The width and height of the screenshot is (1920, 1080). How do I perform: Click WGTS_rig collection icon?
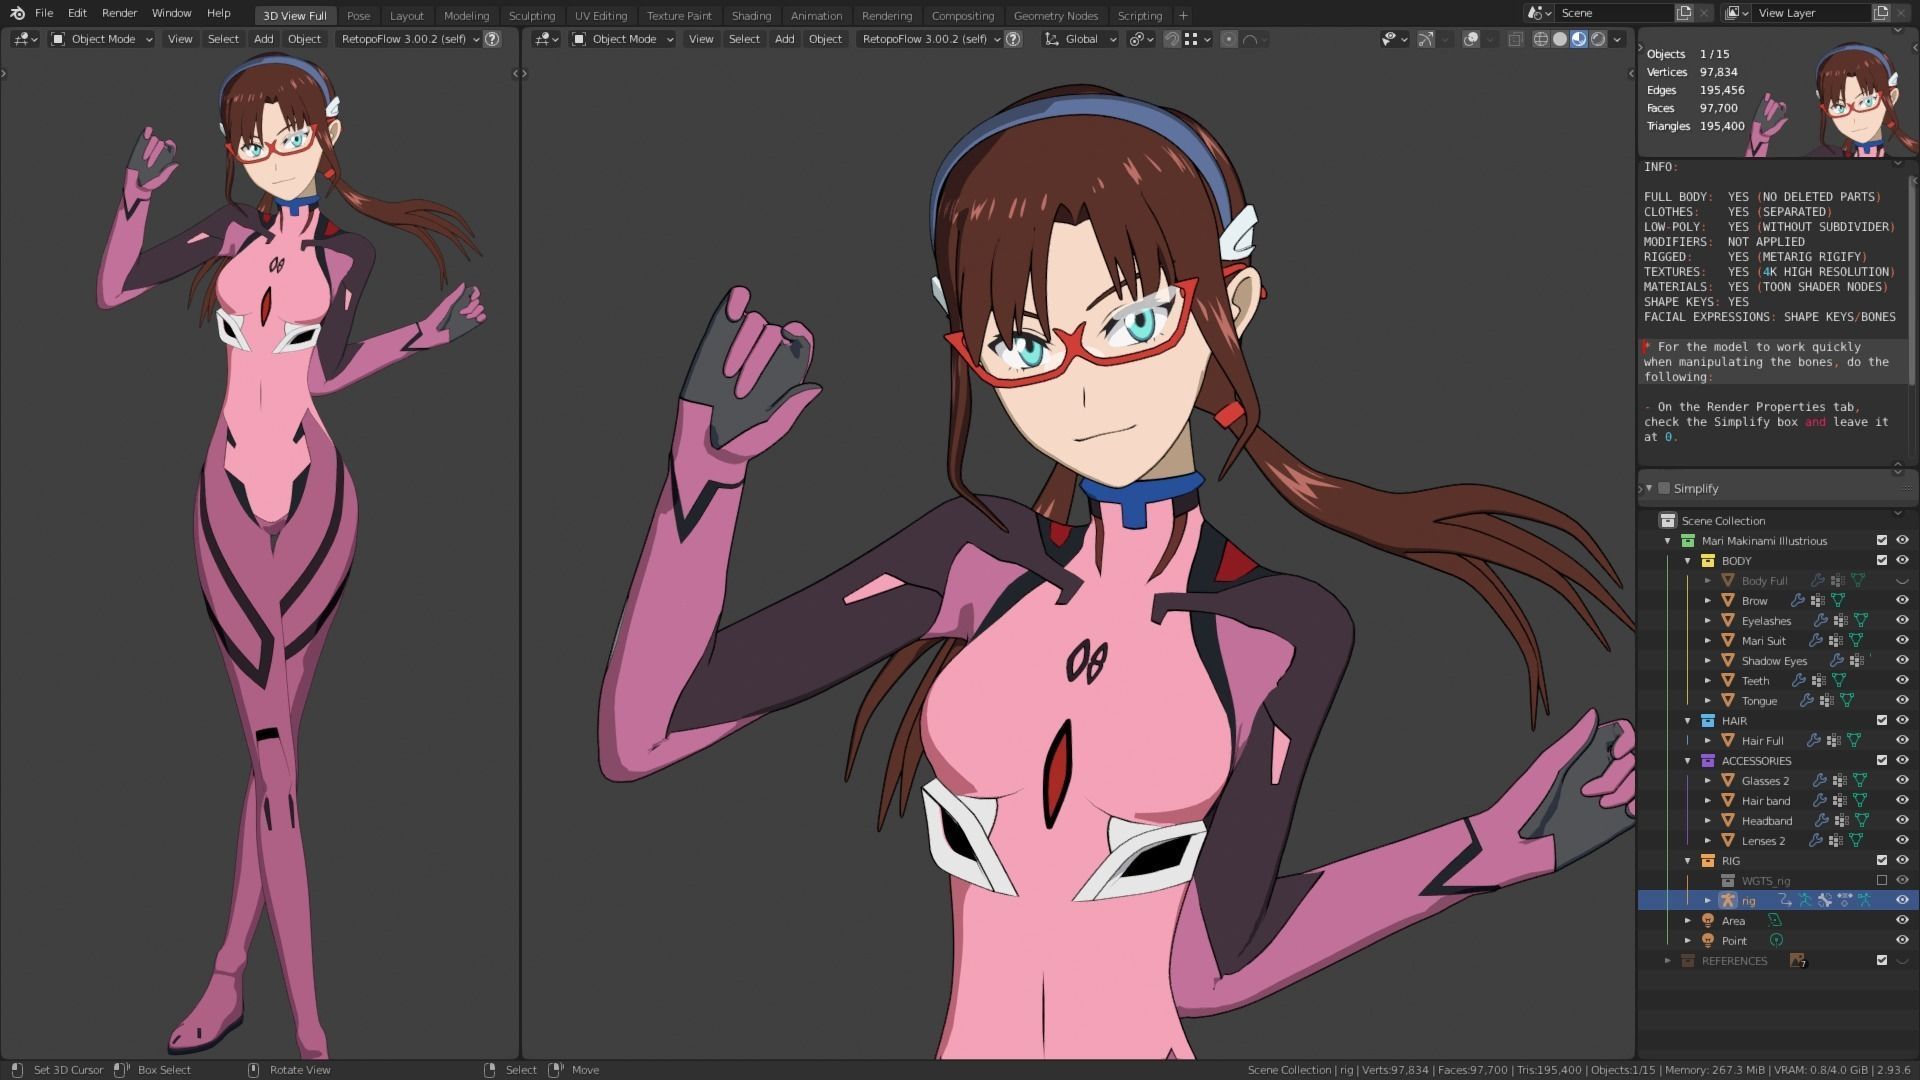(x=1728, y=880)
